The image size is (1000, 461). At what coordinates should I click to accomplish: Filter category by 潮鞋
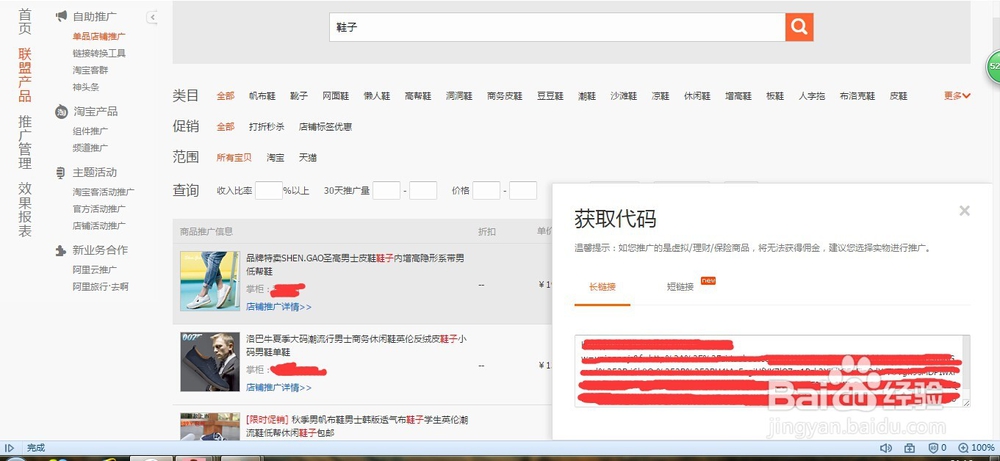[587, 96]
